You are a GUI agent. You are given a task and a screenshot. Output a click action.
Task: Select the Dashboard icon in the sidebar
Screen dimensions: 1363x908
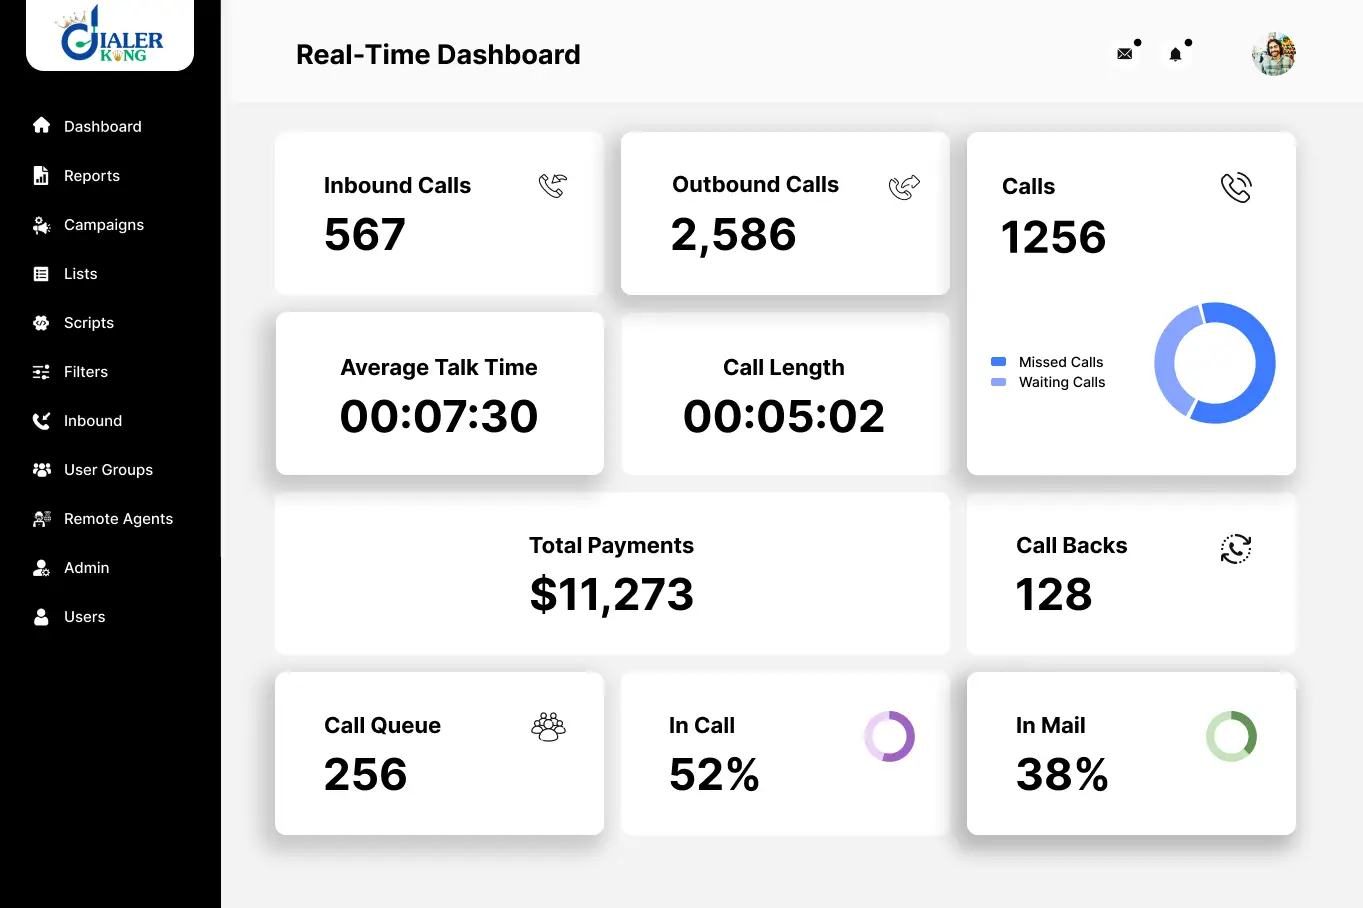(x=41, y=125)
